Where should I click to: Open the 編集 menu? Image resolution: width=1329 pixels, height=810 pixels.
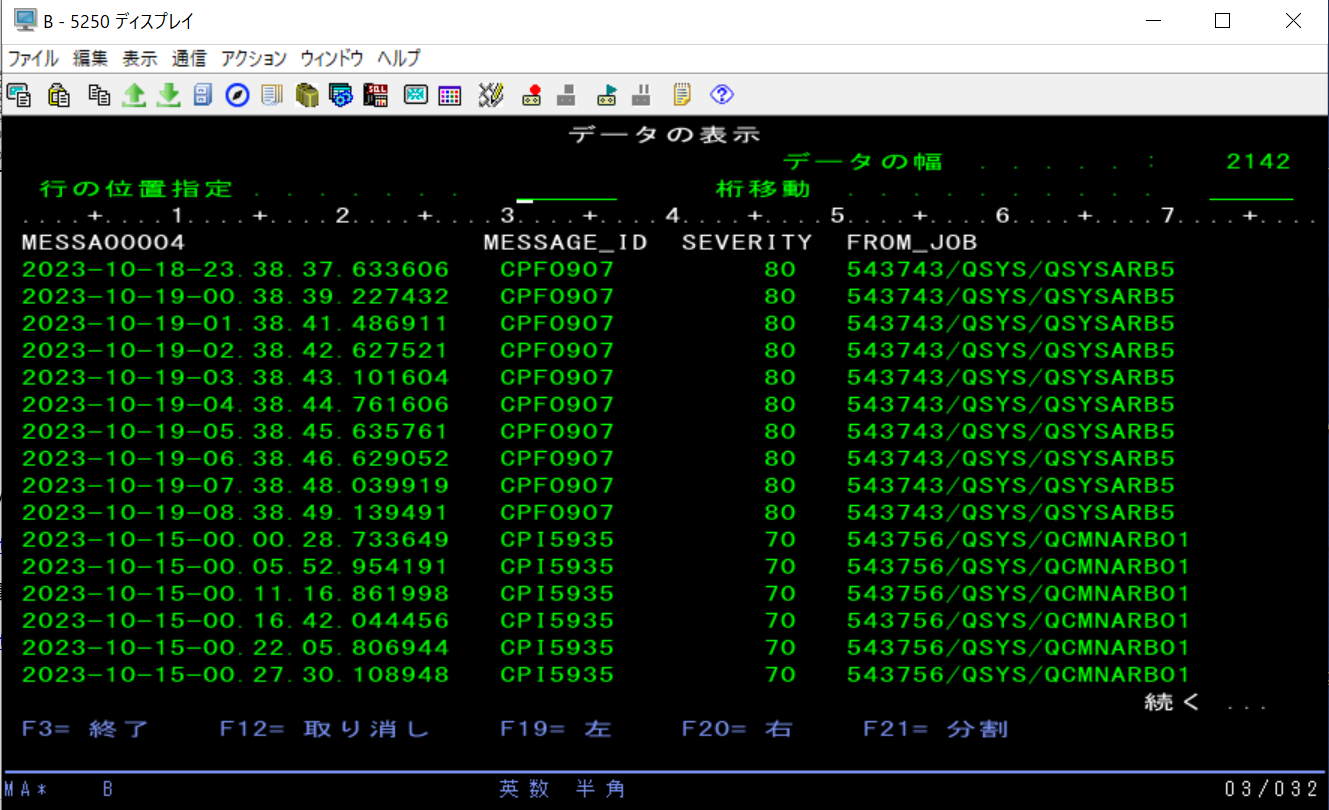pyautogui.click(x=90, y=58)
